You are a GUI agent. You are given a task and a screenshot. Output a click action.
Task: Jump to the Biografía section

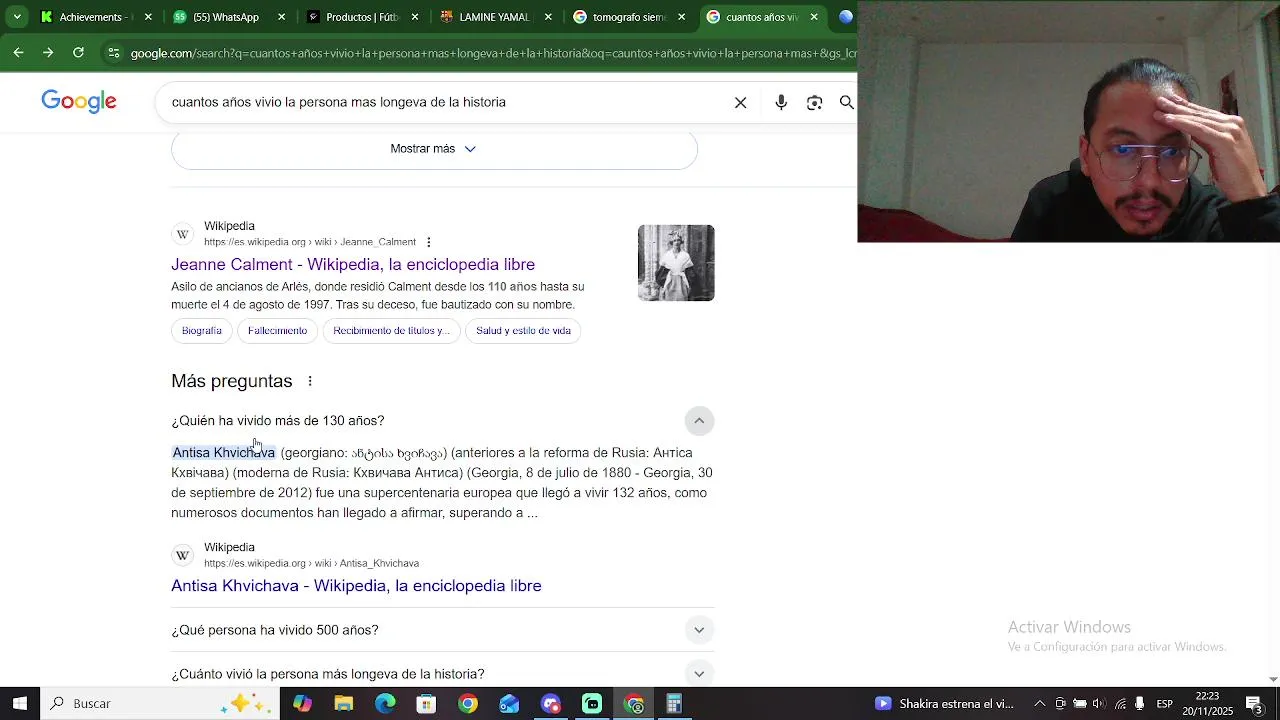pos(202,331)
